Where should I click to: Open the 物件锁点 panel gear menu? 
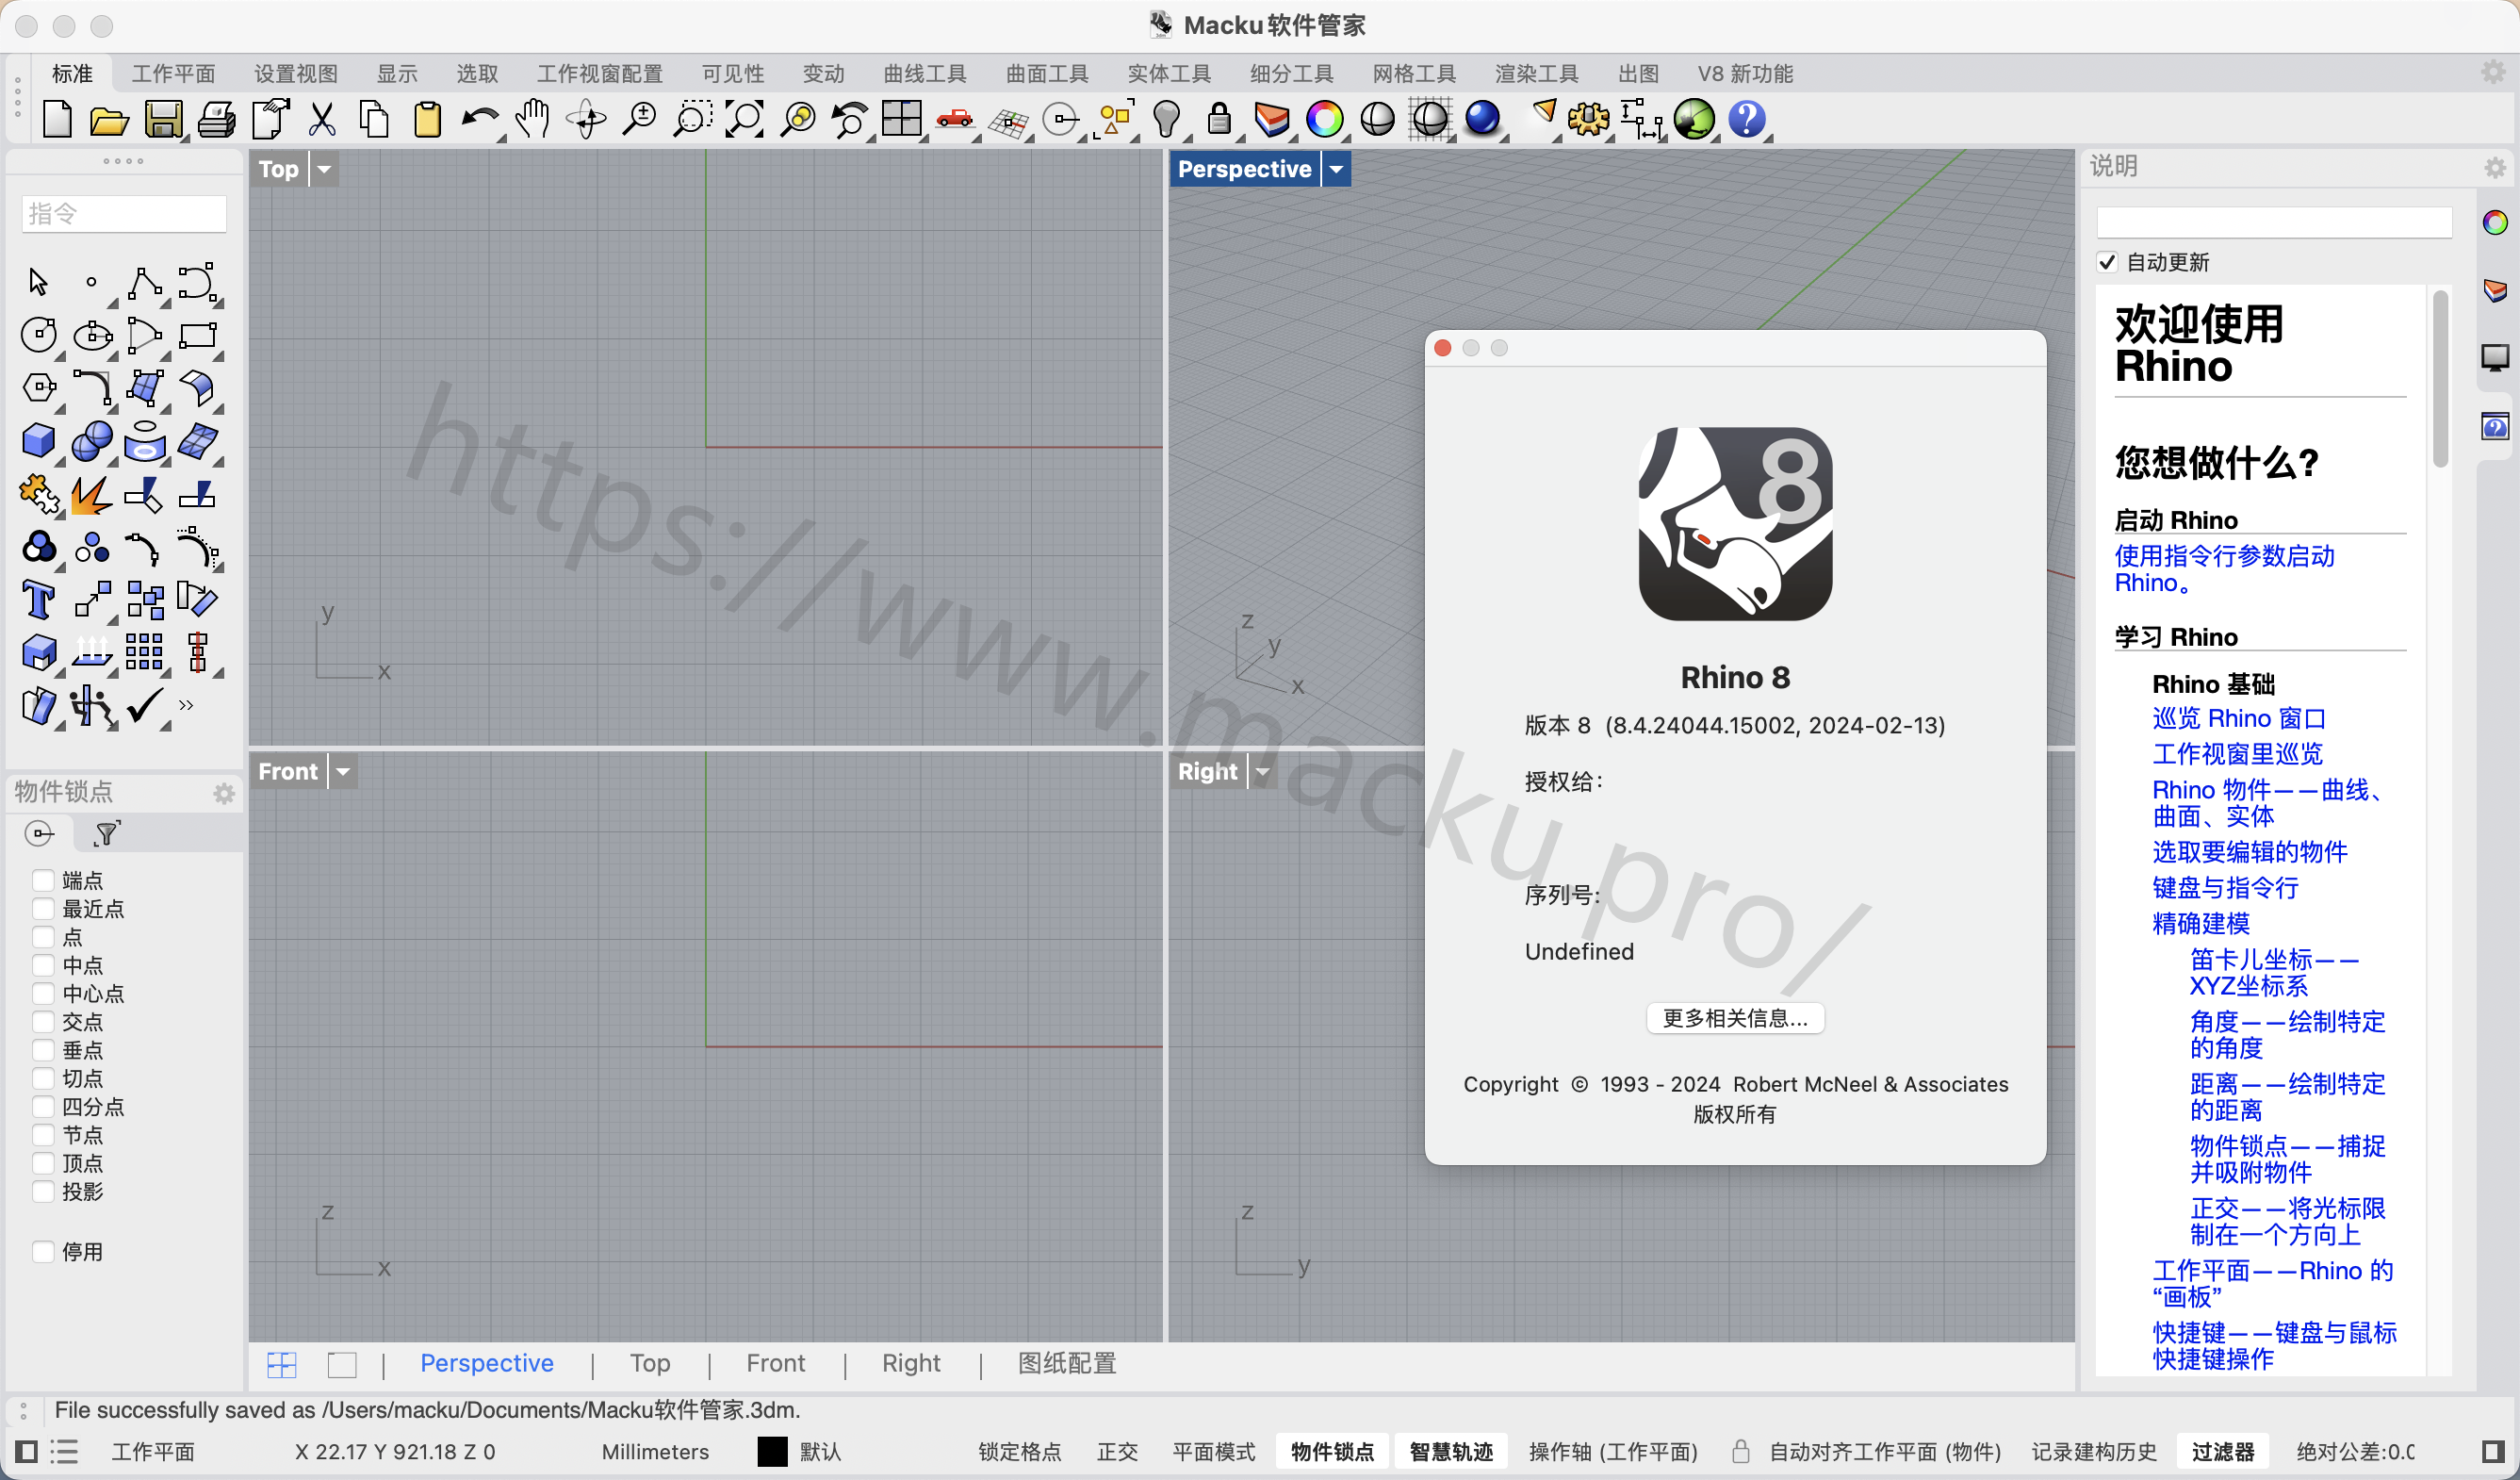(x=224, y=793)
